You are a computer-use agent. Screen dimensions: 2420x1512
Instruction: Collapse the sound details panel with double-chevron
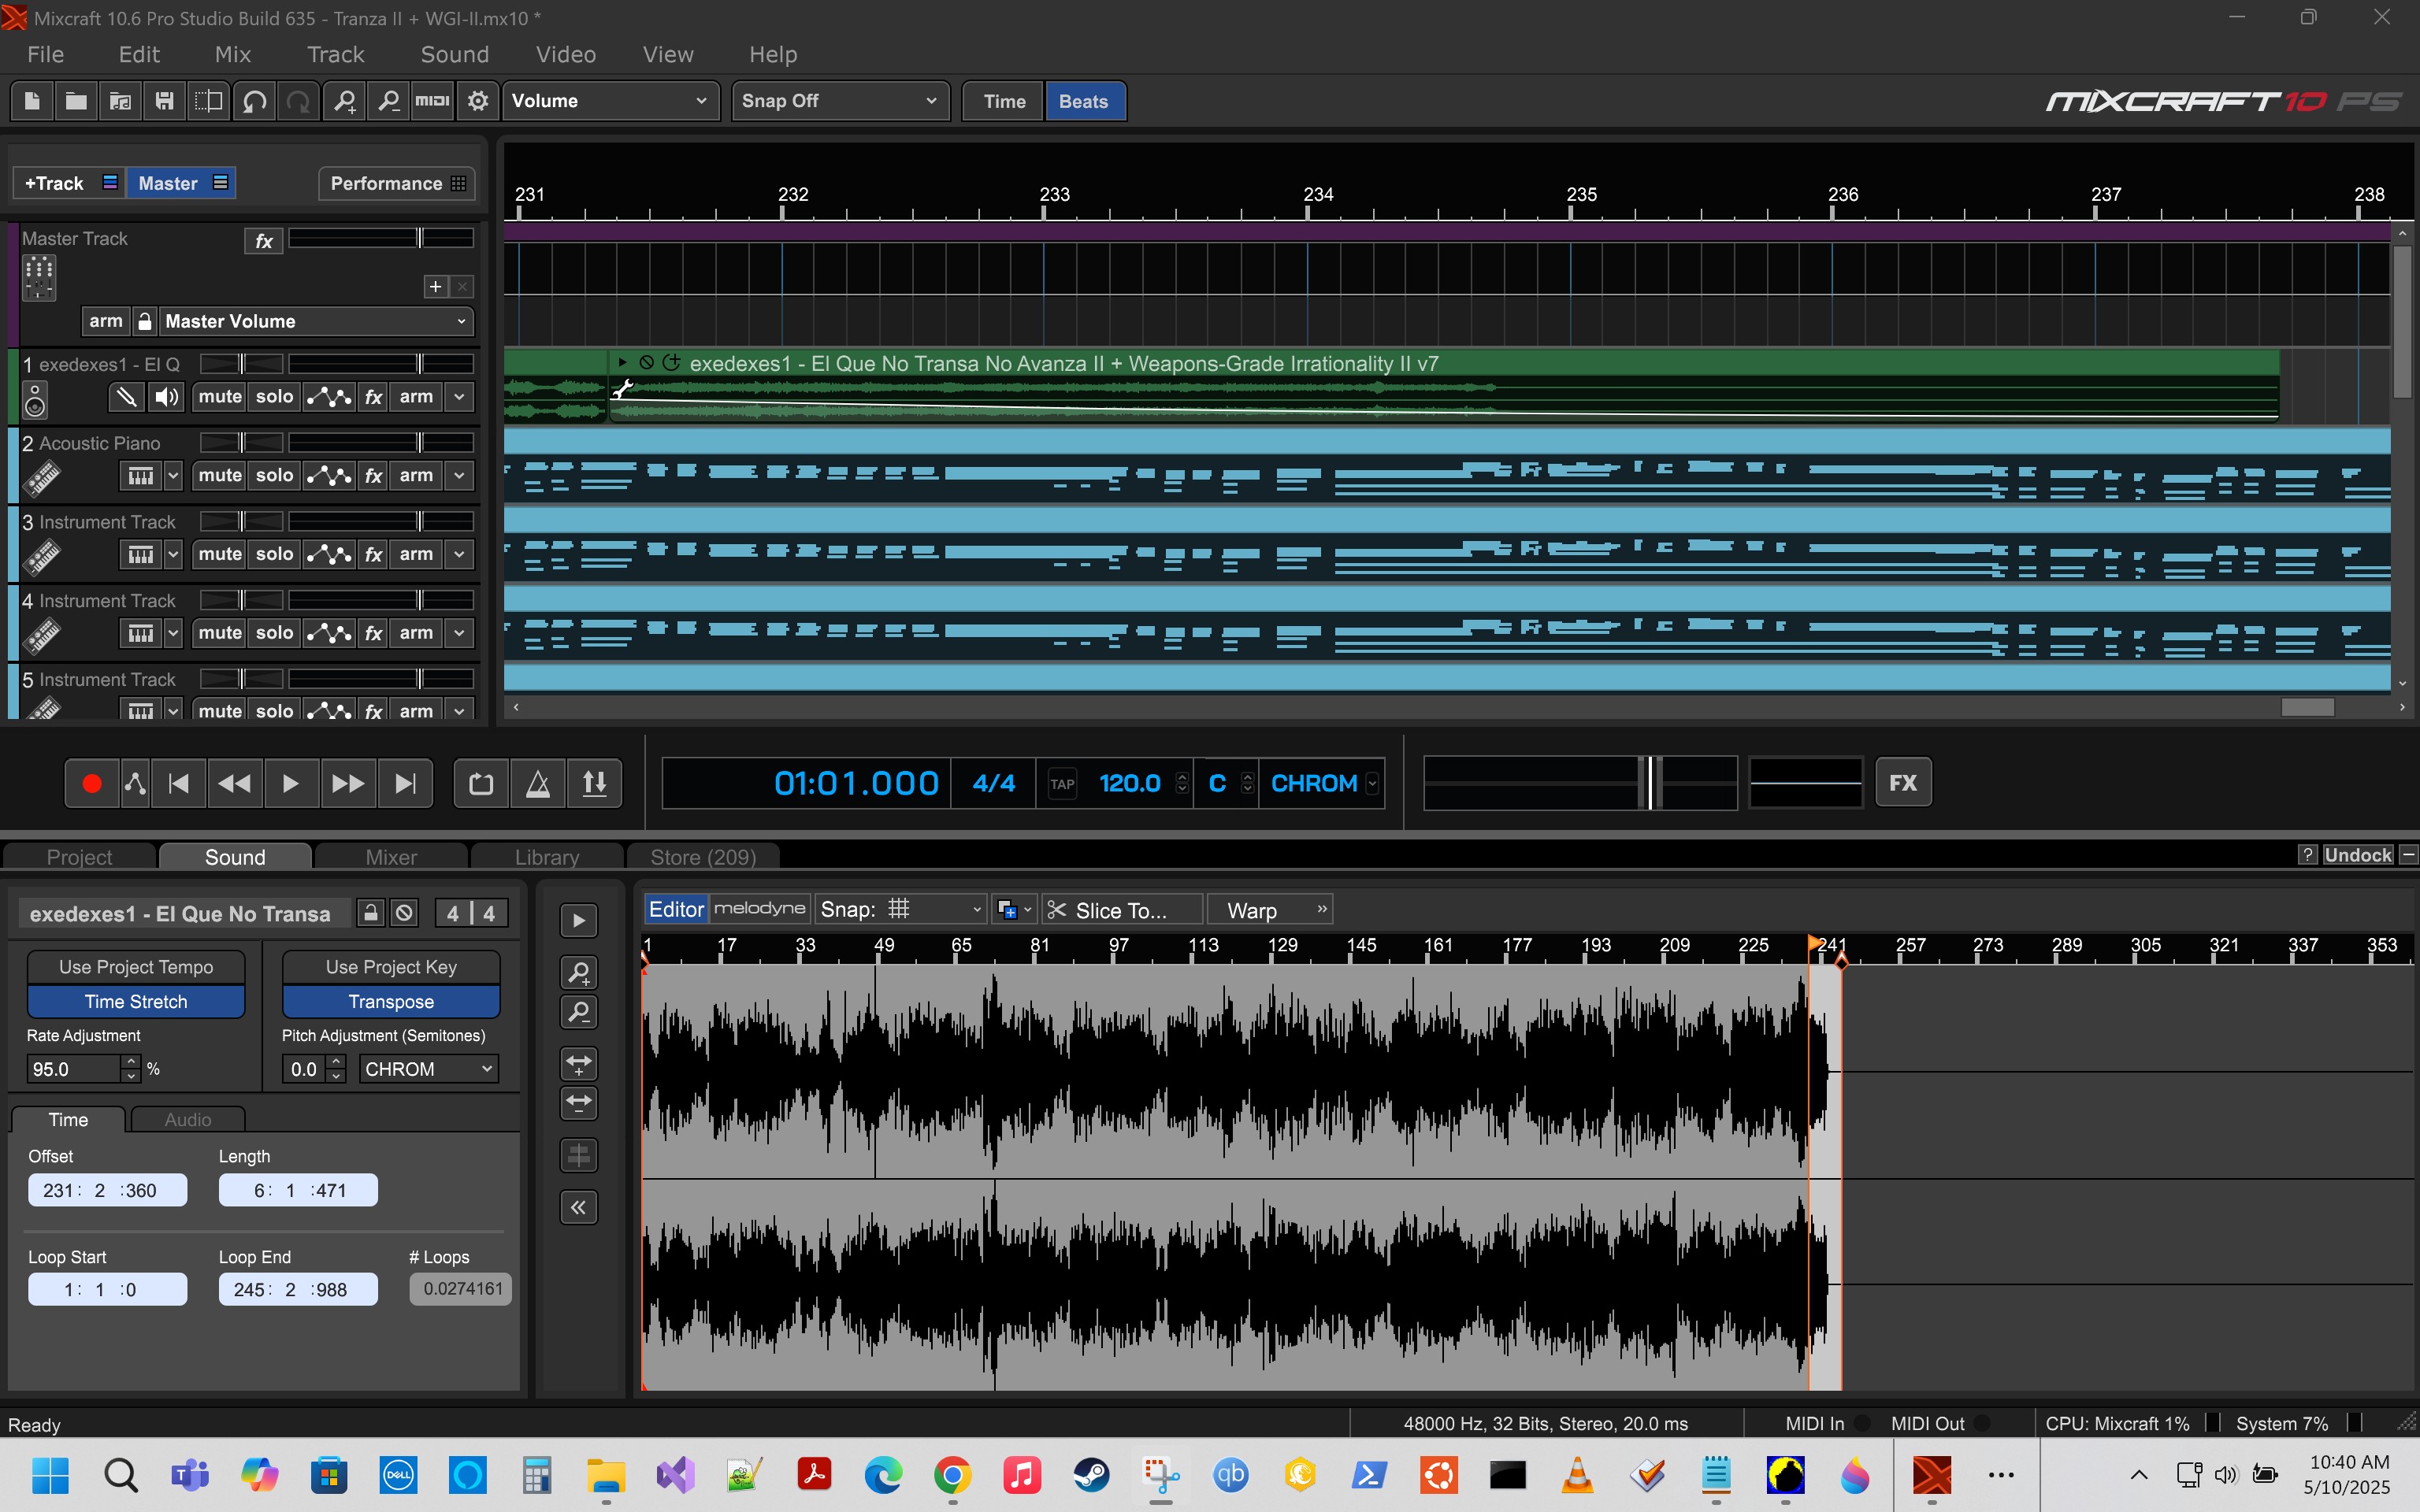(579, 1207)
